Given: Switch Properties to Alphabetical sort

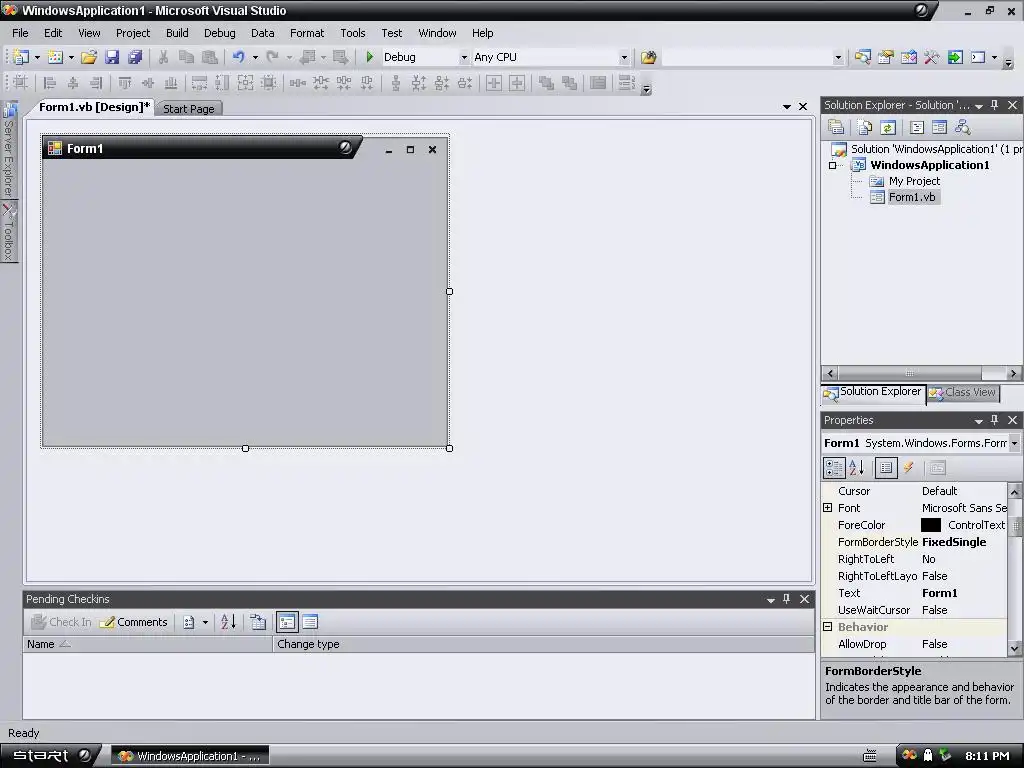Looking at the screenshot, I should tap(857, 468).
